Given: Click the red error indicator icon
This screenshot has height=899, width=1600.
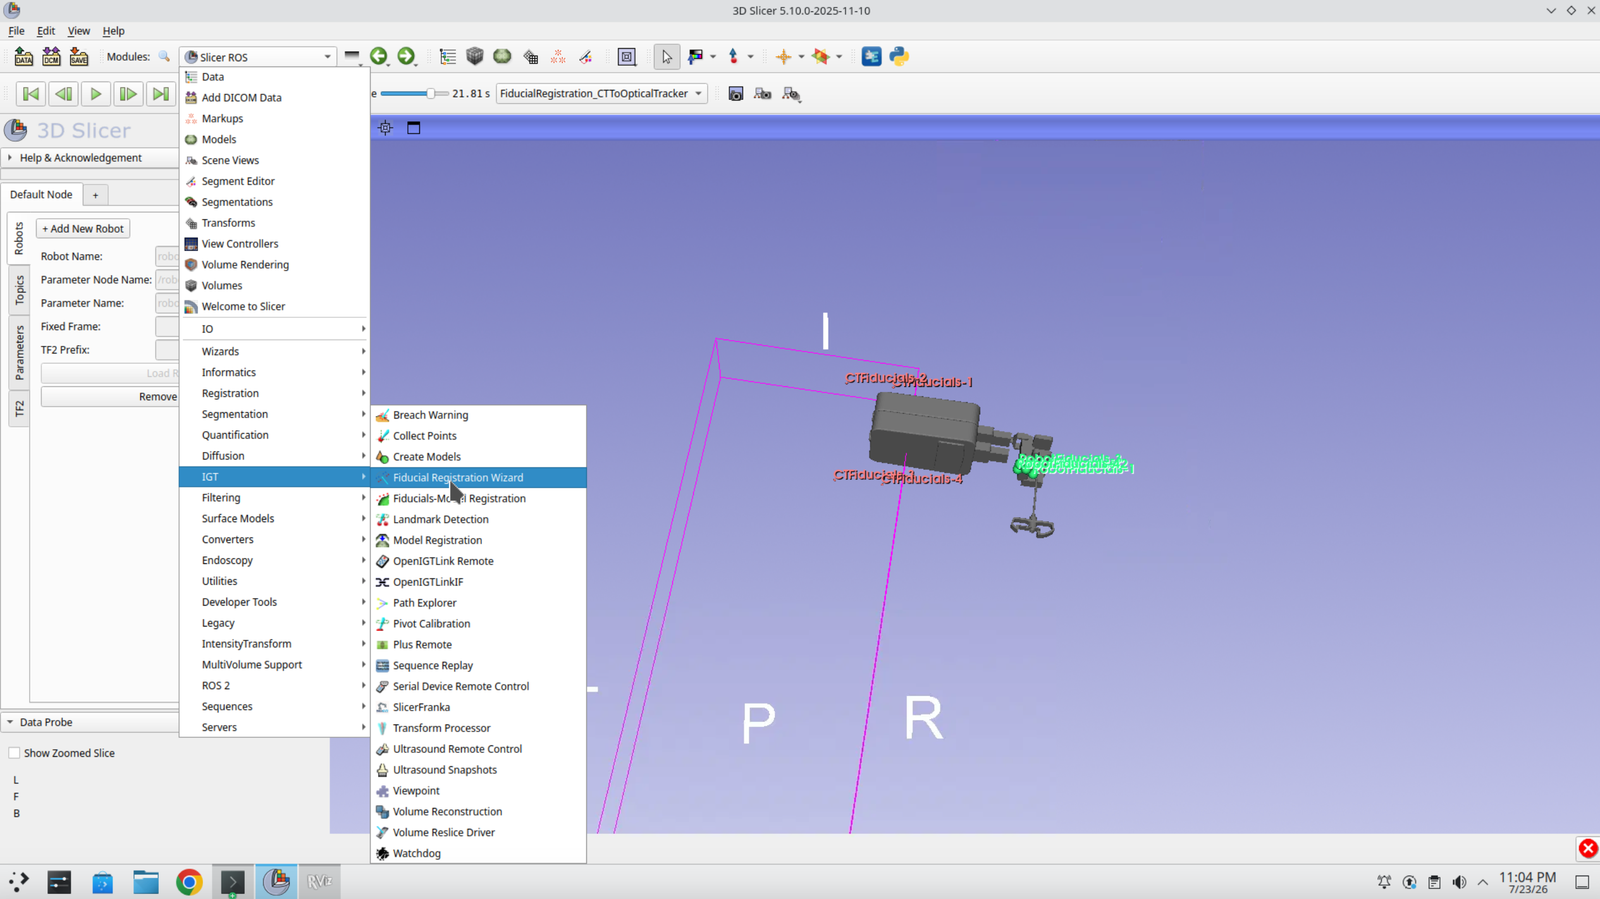Looking at the screenshot, I should pos(1588,849).
